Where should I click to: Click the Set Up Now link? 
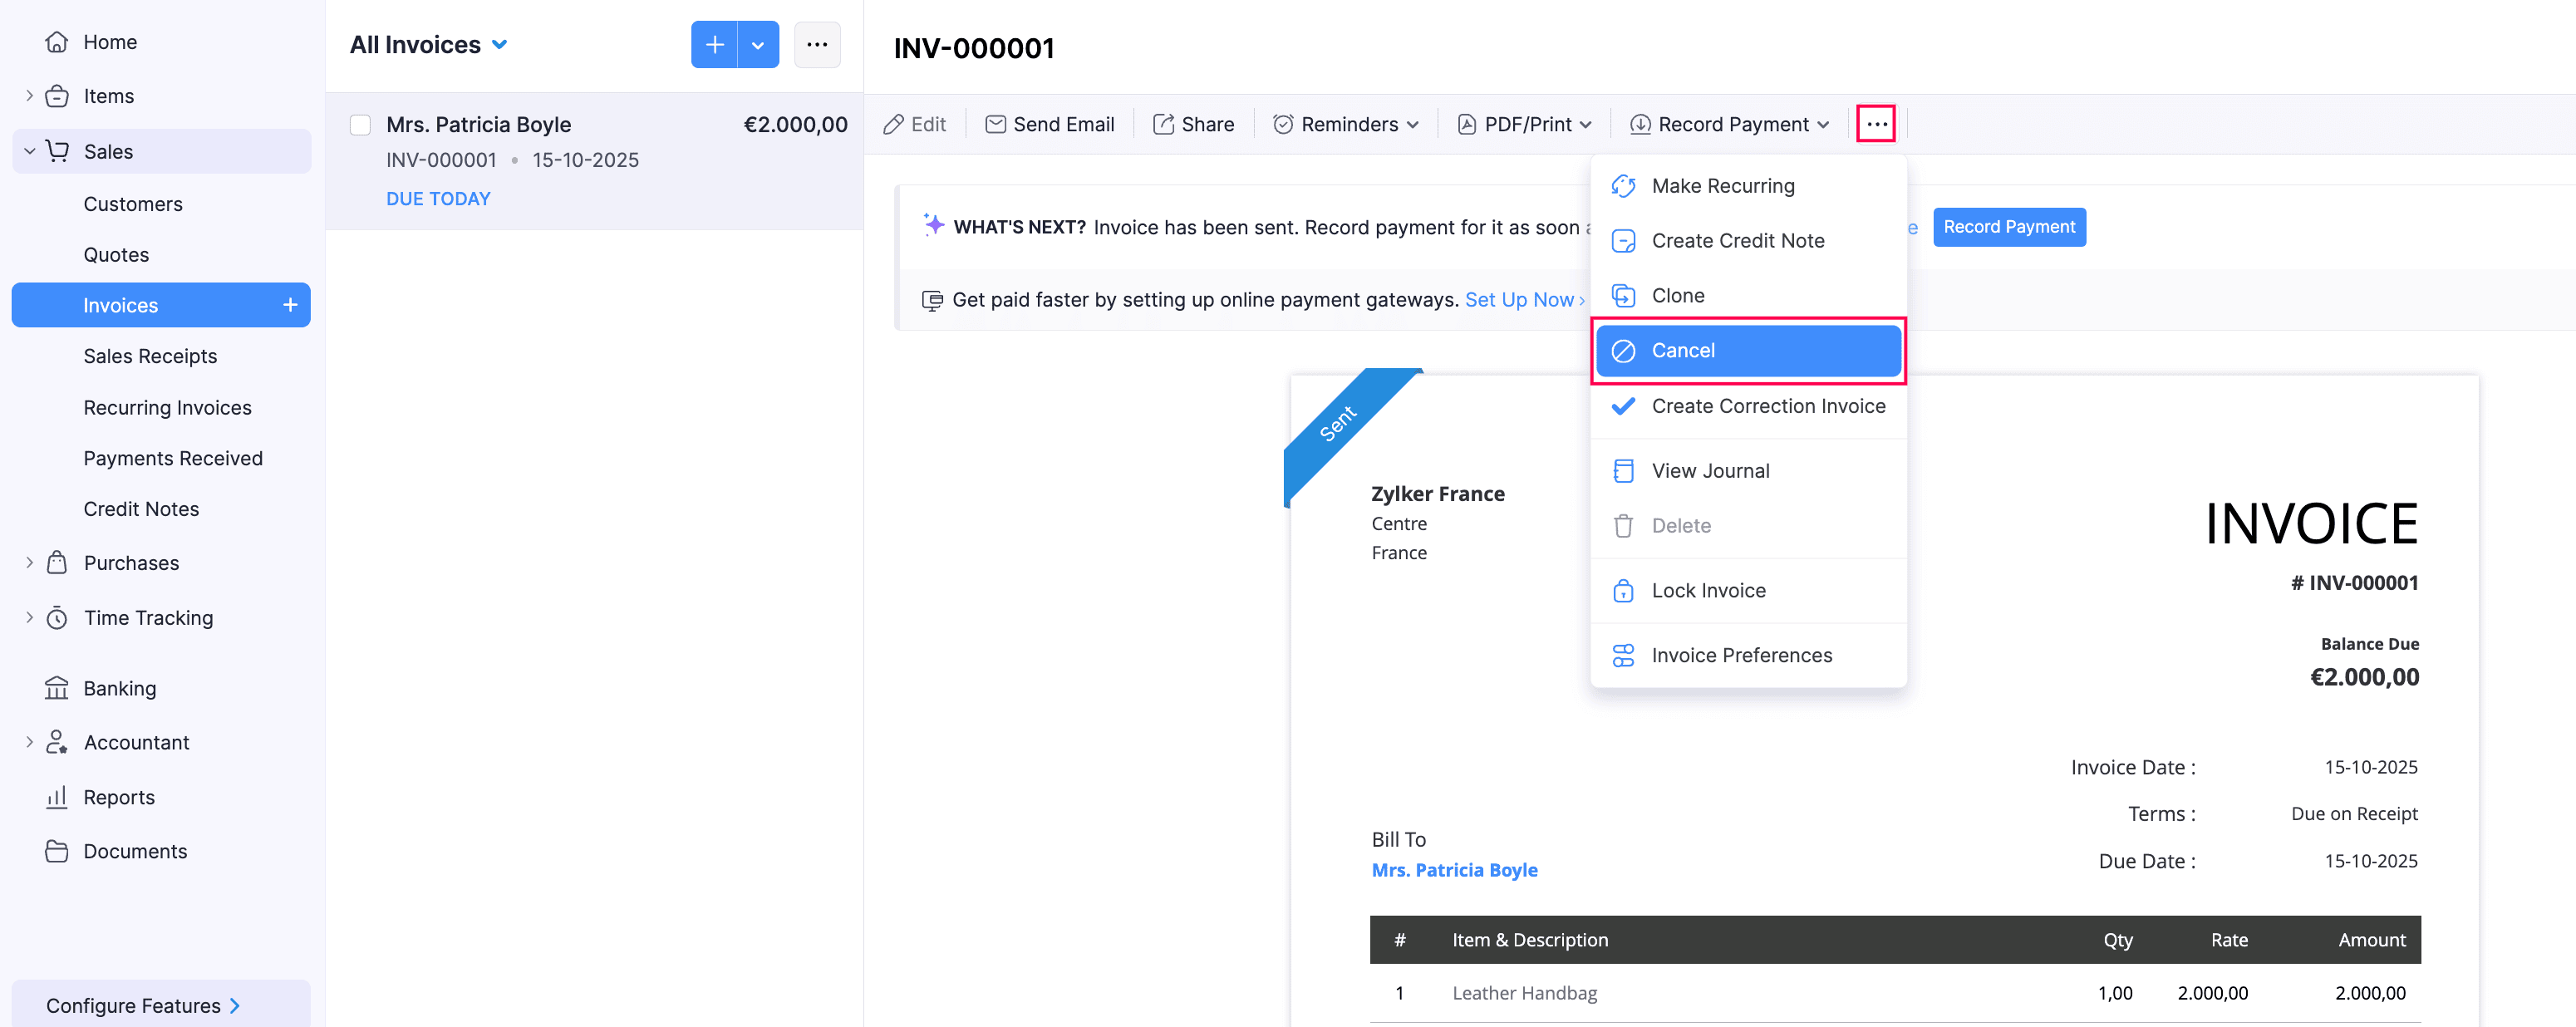(x=1518, y=300)
